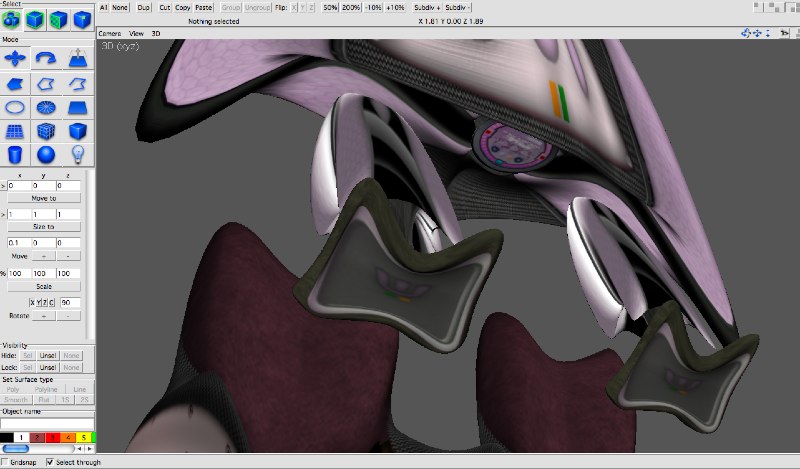Pick the Move mode arrows icon
800x469 pixels.
[x=15, y=58]
